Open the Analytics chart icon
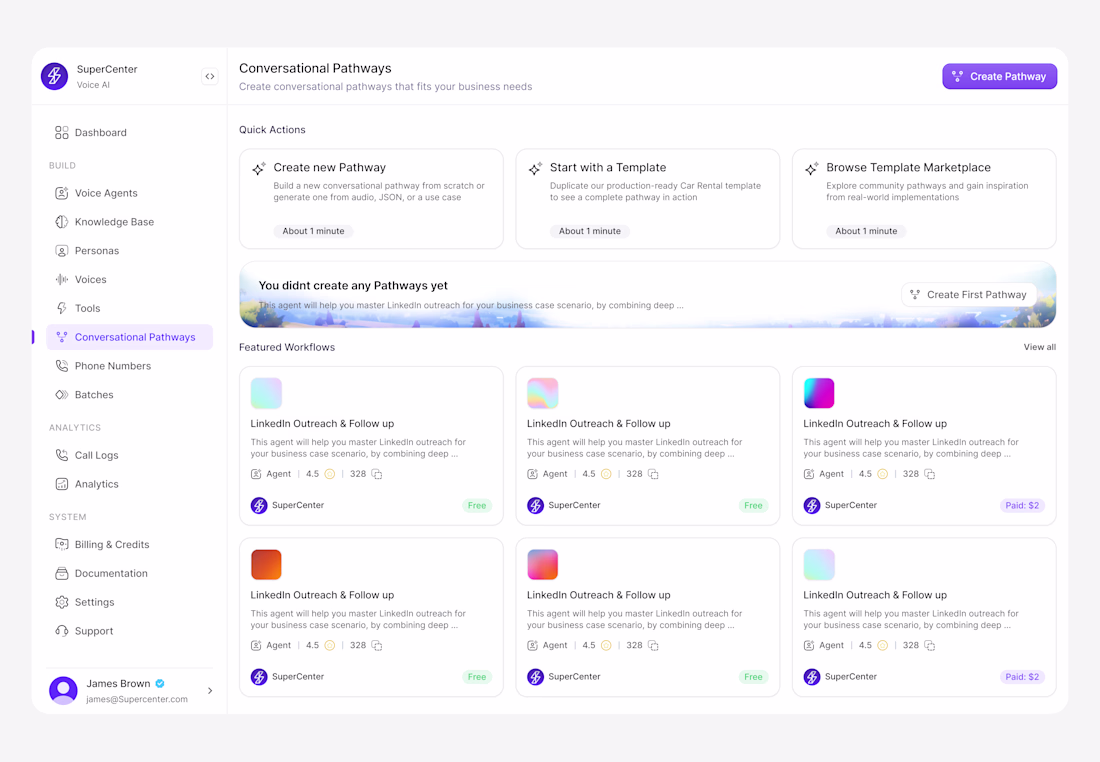The height and width of the screenshot is (762, 1100). click(x=62, y=483)
